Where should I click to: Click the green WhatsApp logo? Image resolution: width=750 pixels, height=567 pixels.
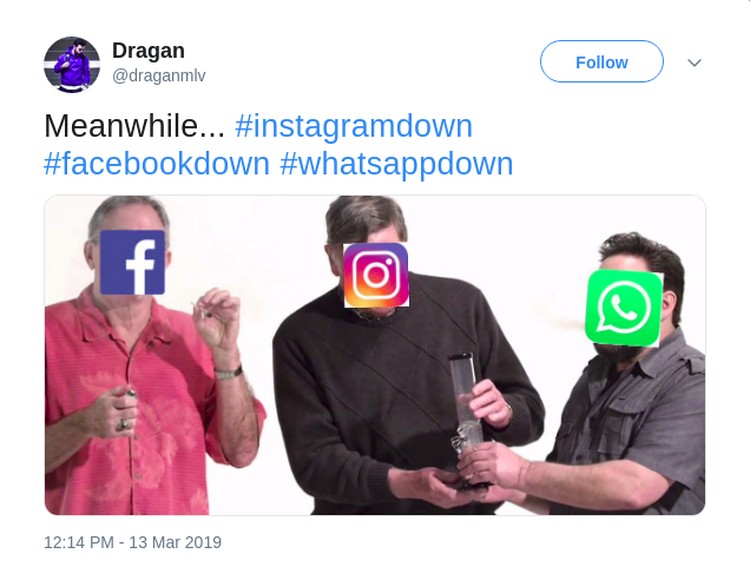click(624, 308)
